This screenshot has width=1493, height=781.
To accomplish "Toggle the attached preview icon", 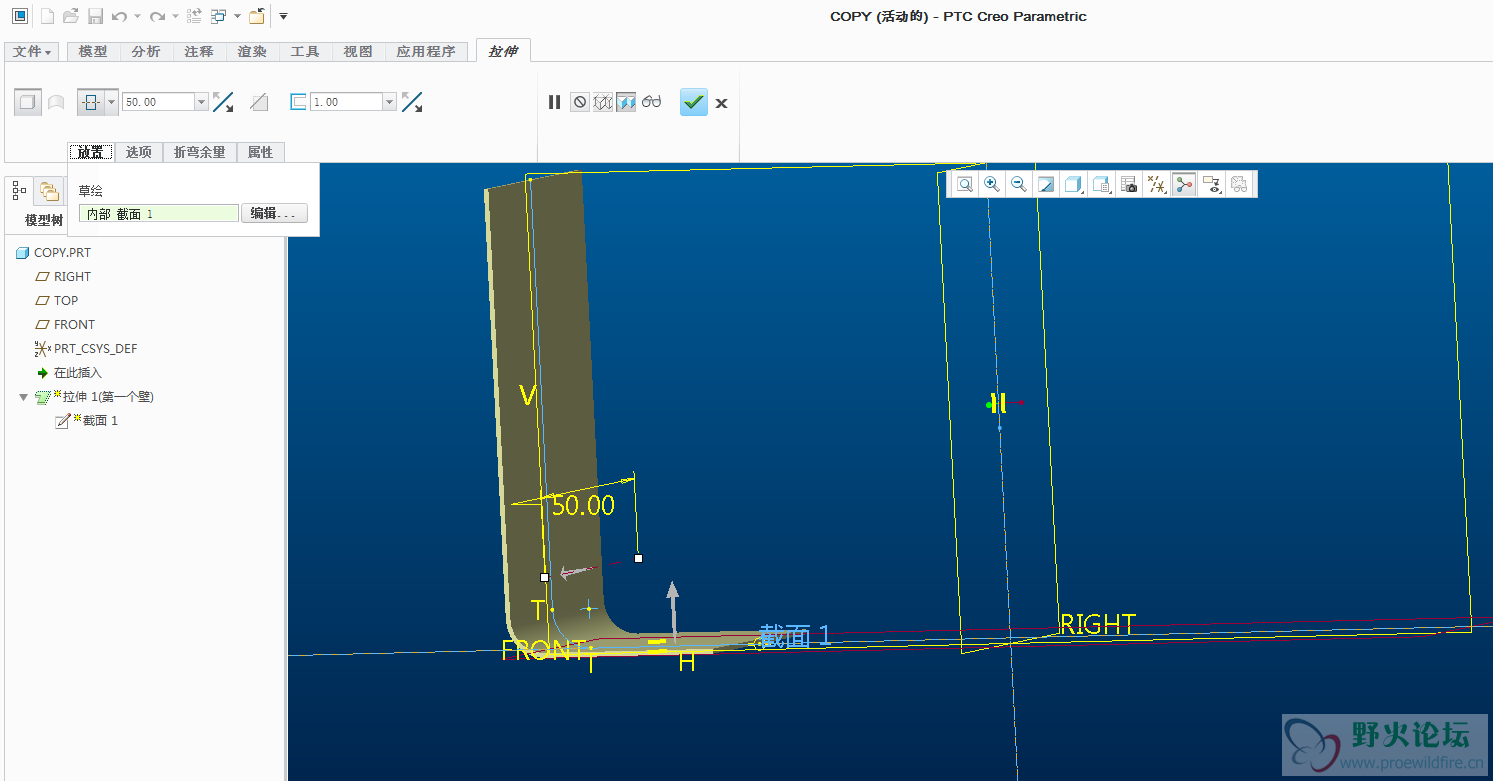I will click(x=626, y=102).
